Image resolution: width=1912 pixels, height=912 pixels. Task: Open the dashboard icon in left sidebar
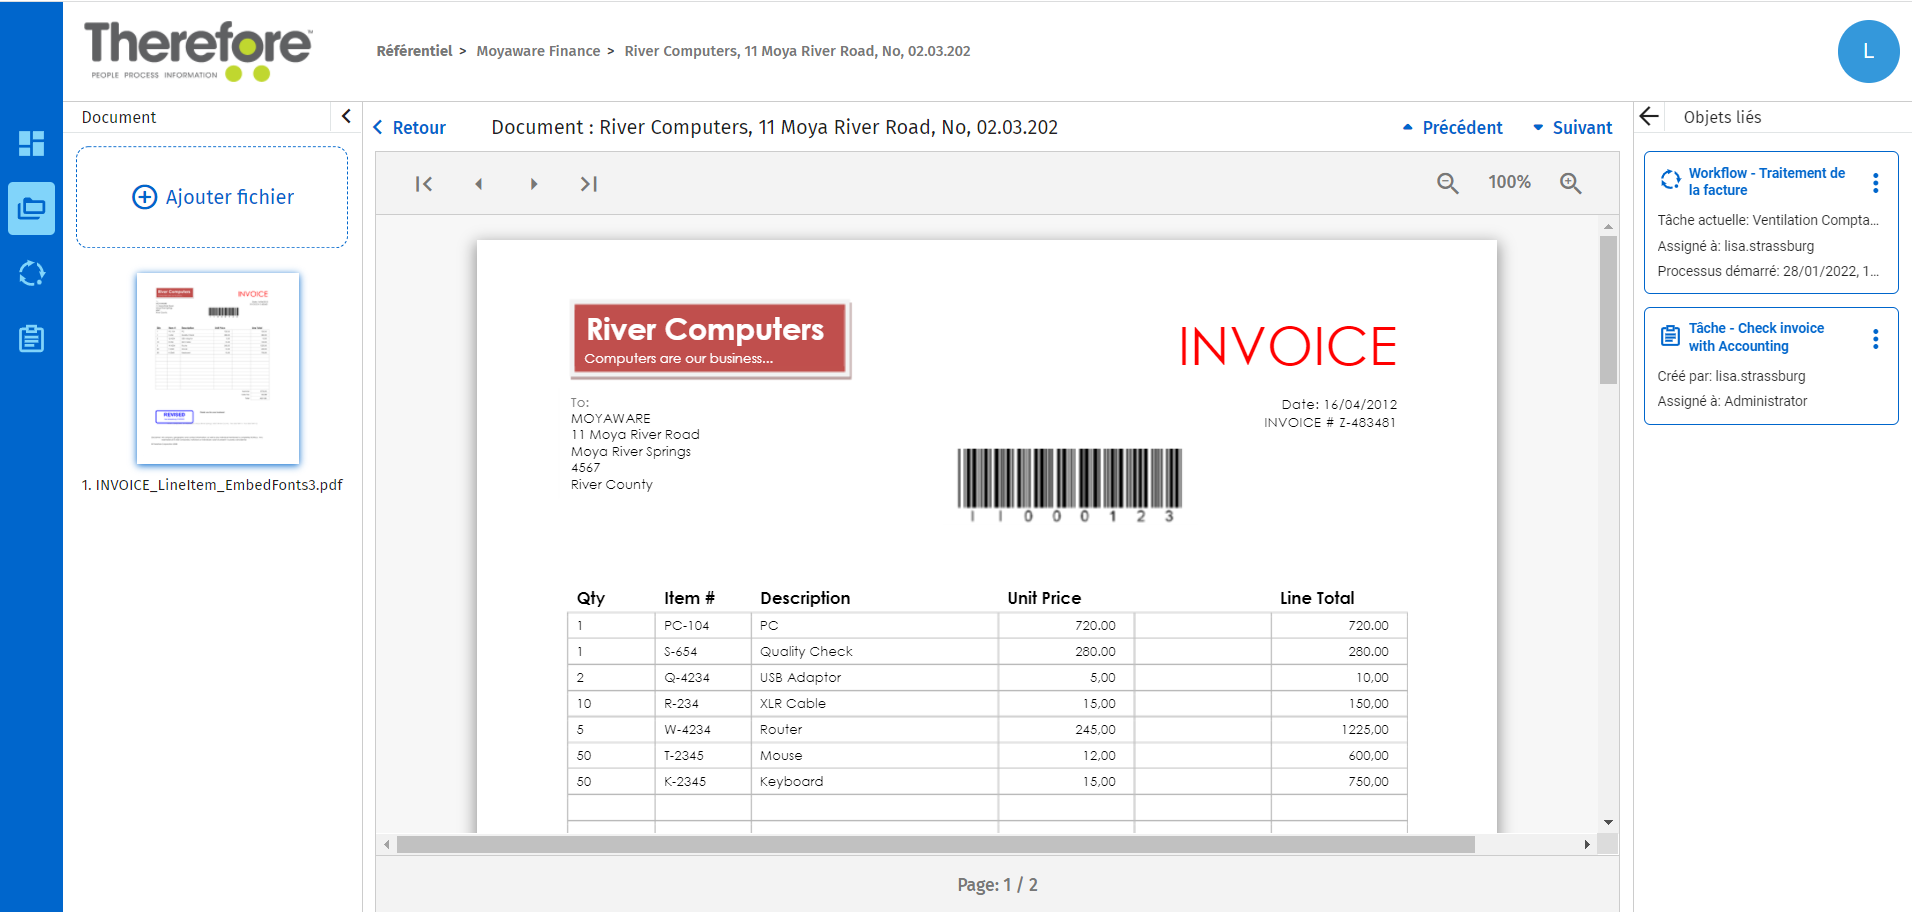(x=31, y=144)
